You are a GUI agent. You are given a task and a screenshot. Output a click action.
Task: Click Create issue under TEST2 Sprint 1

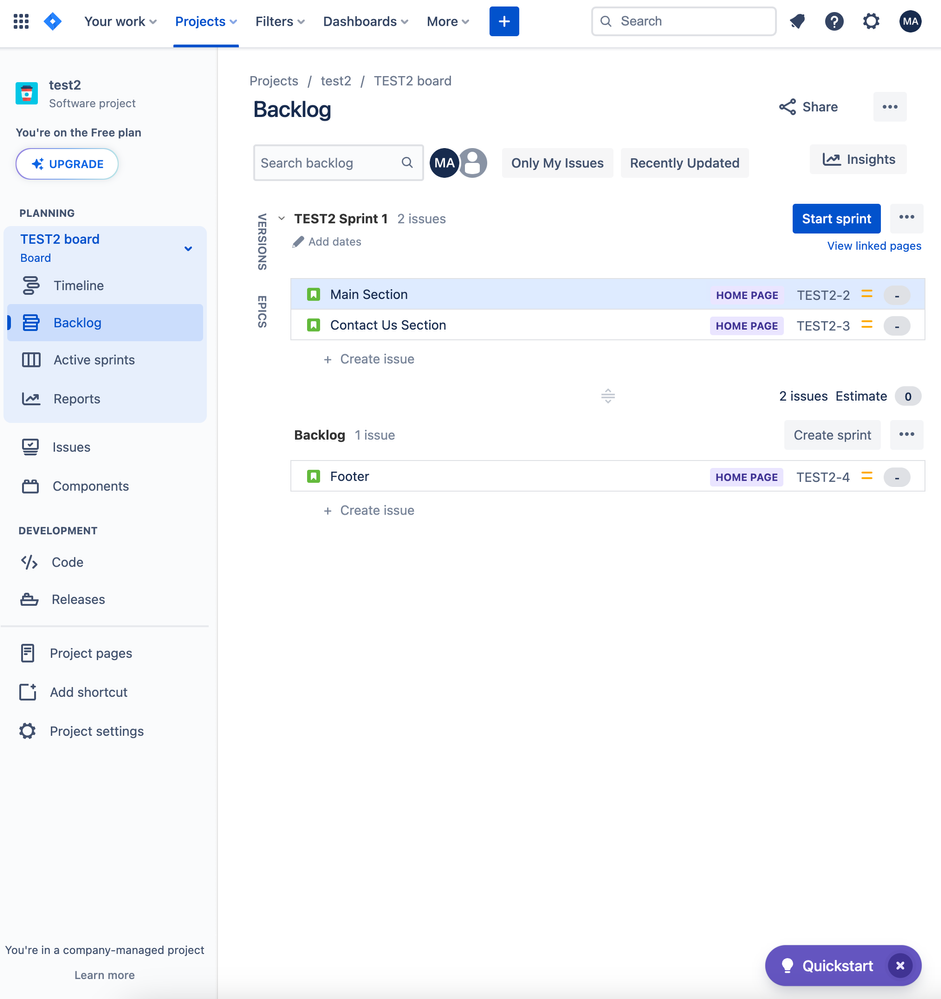(x=369, y=359)
